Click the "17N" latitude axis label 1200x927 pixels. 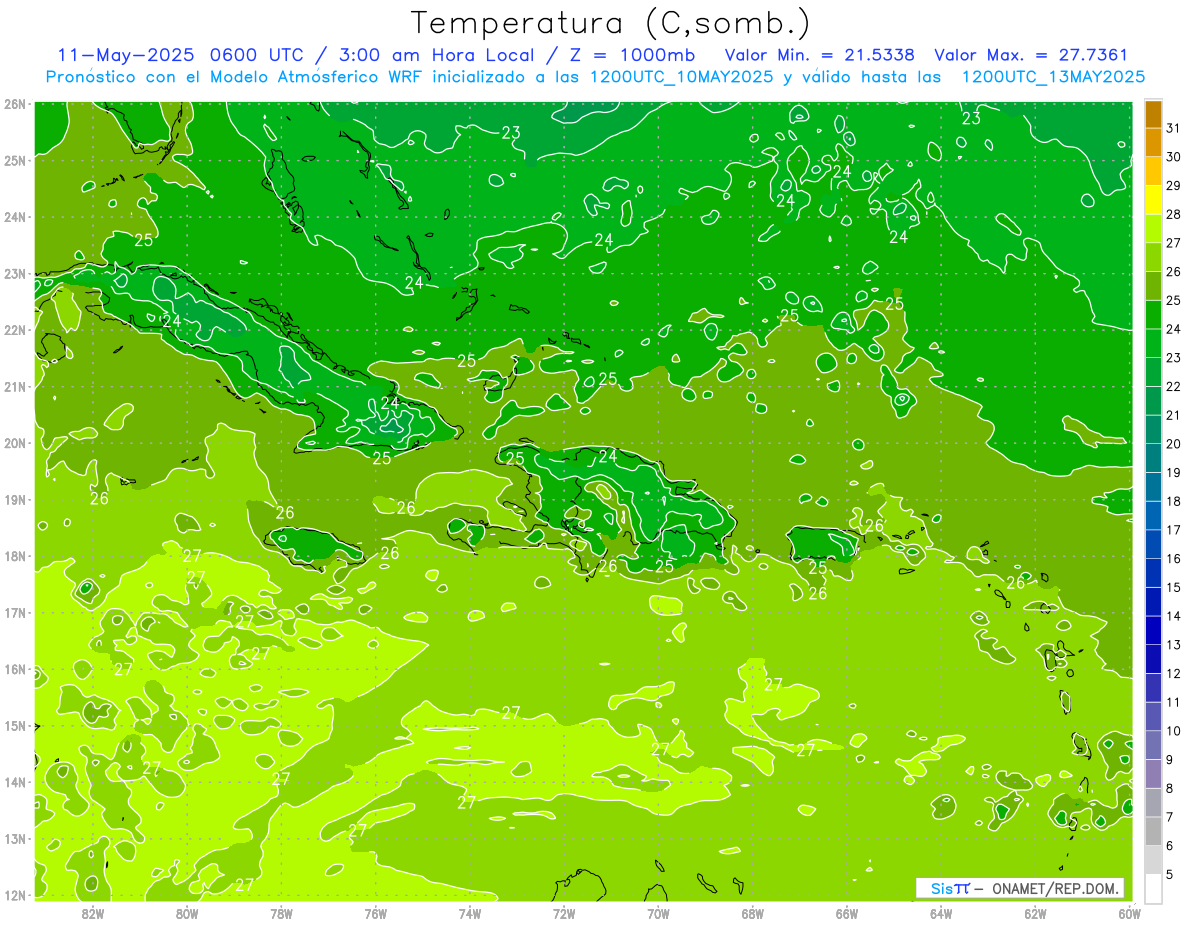point(15,612)
